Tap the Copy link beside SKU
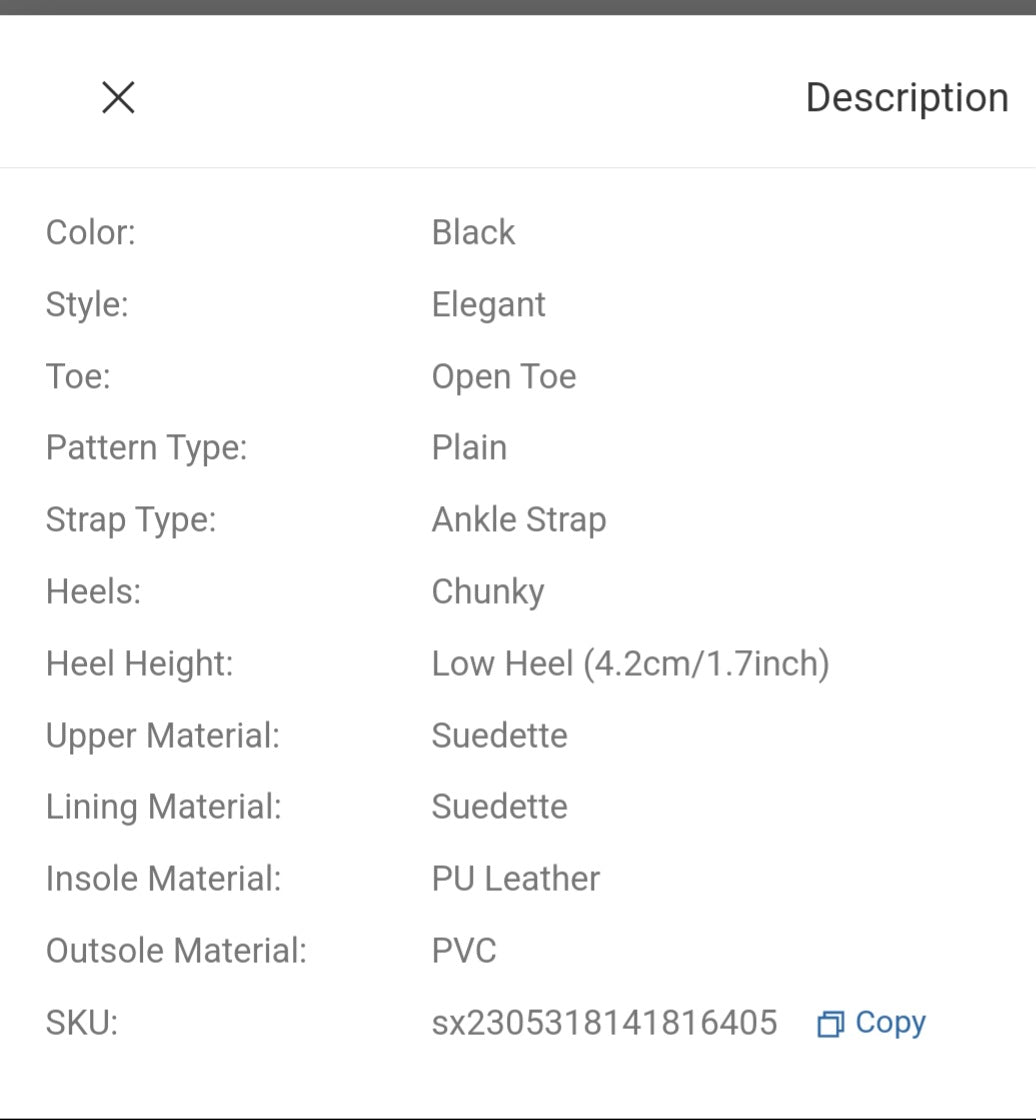Viewport: 1036px width, 1120px height. click(x=890, y=1023)
